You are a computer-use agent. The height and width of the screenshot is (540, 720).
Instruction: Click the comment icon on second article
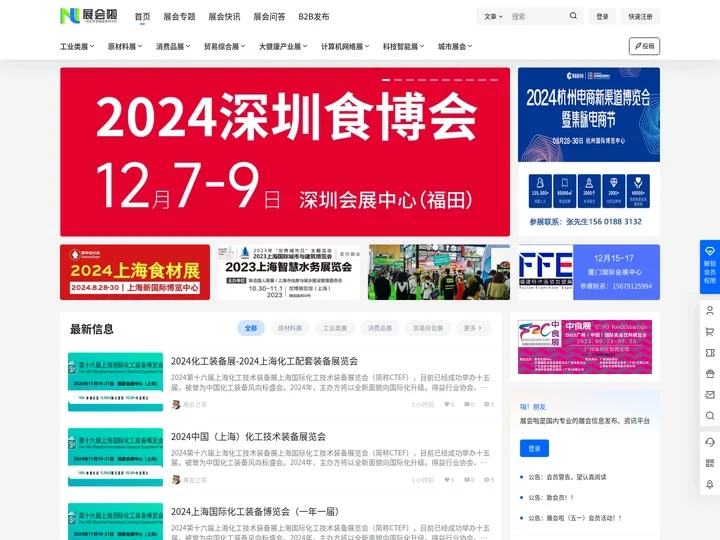[x=467, y=480]
